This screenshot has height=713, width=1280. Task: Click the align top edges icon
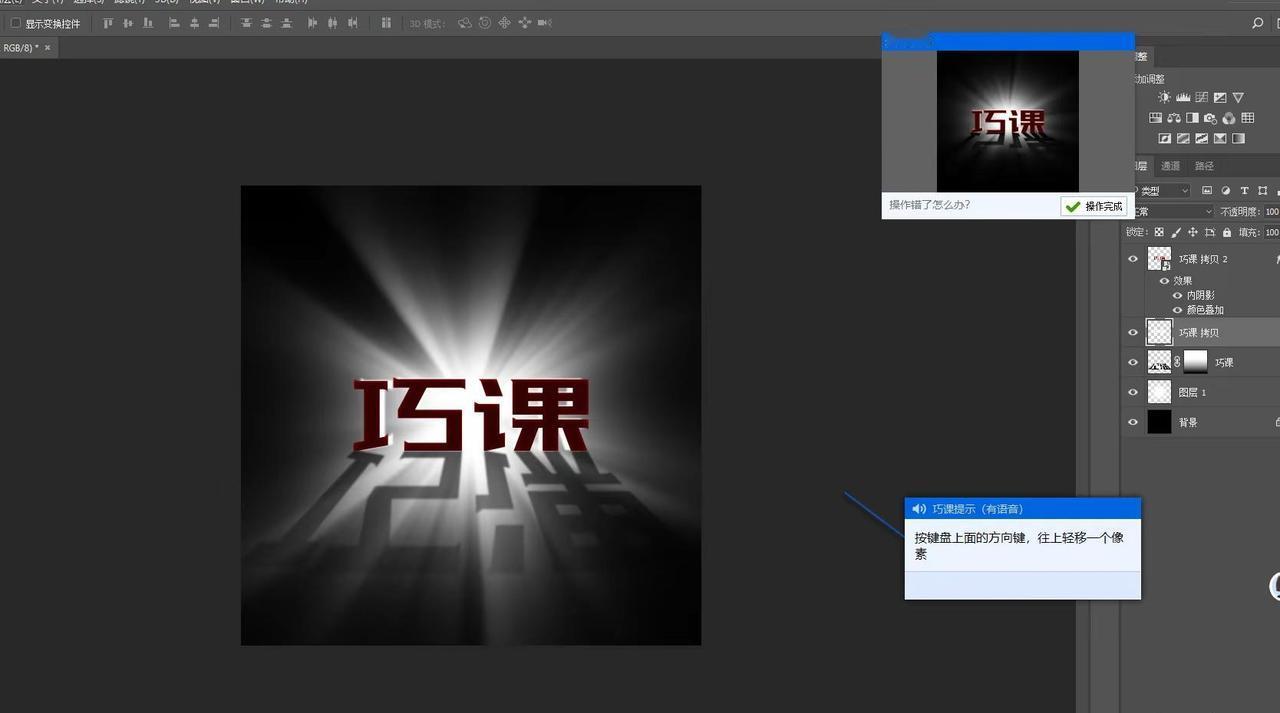coord(108,23)
